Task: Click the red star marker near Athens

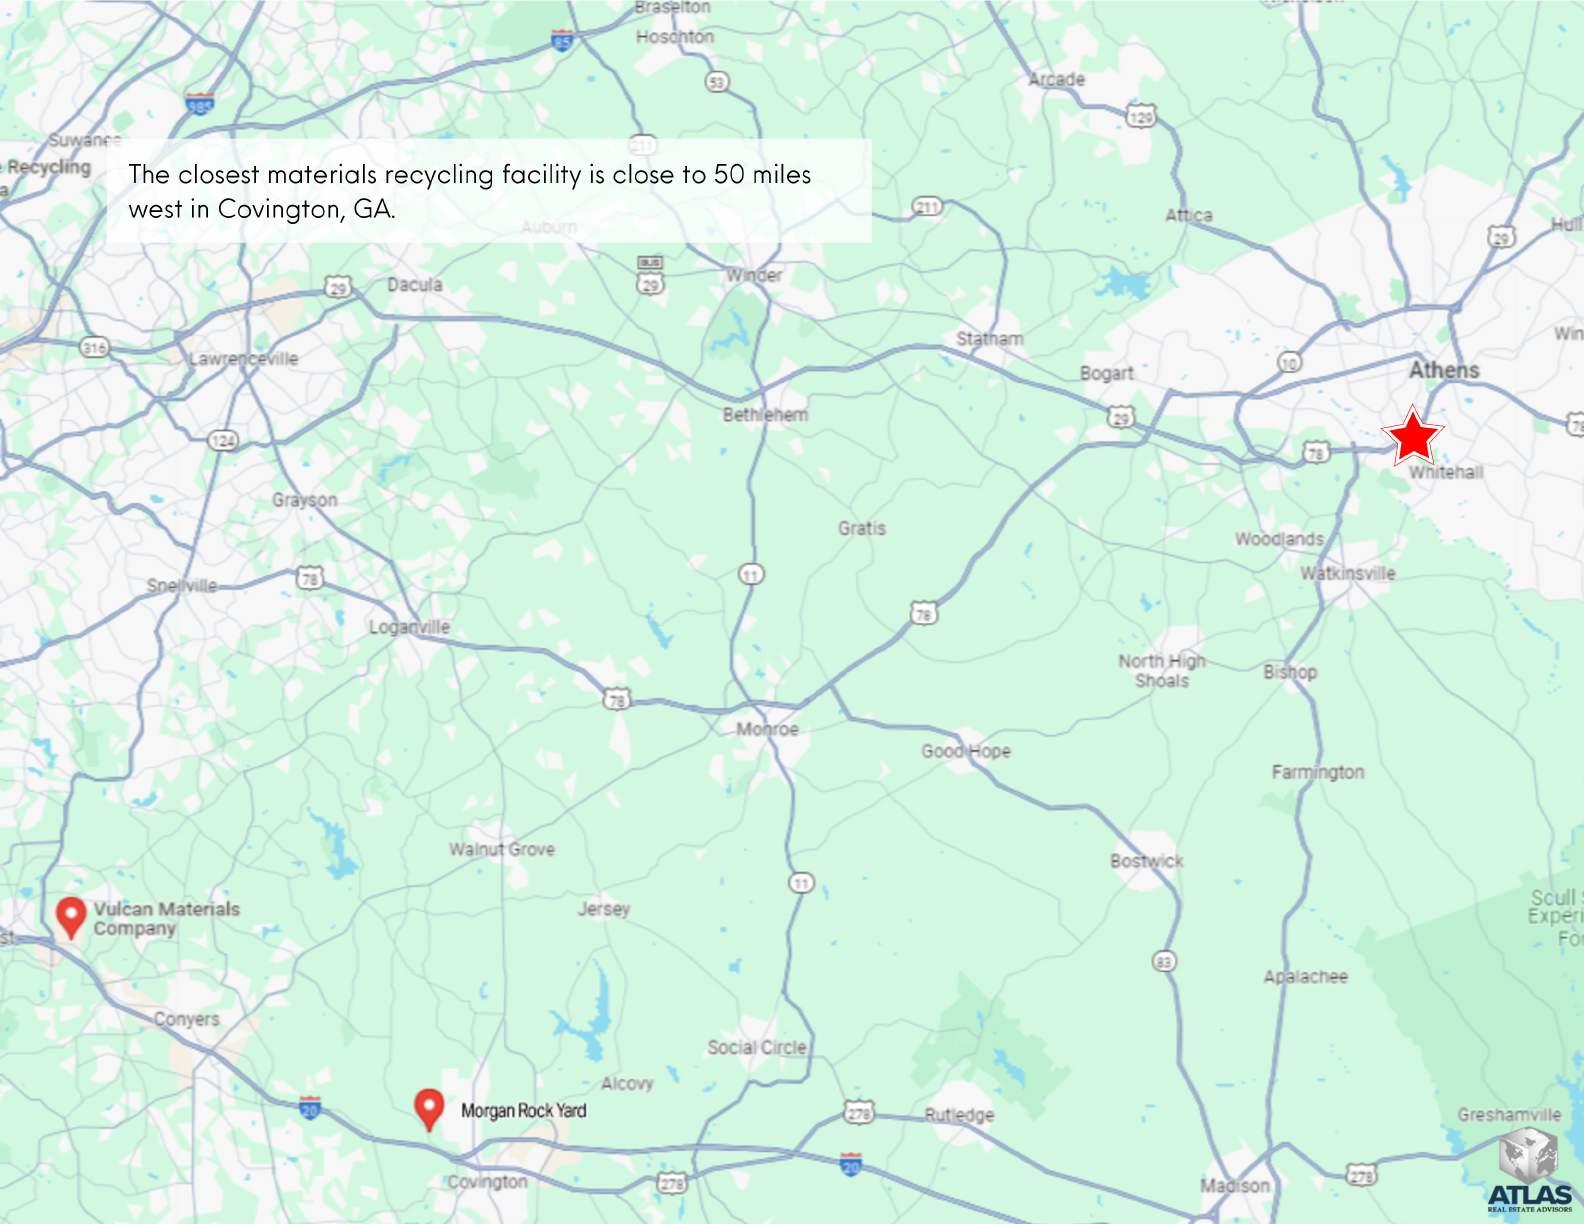Action: coord(1413,436)
